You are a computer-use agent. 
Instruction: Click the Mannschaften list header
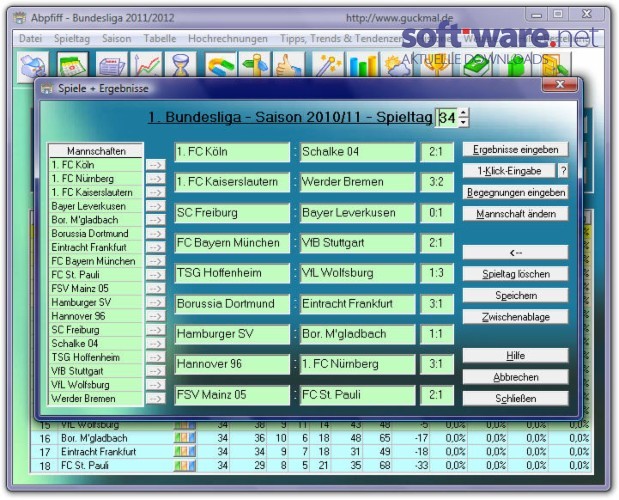96,151
